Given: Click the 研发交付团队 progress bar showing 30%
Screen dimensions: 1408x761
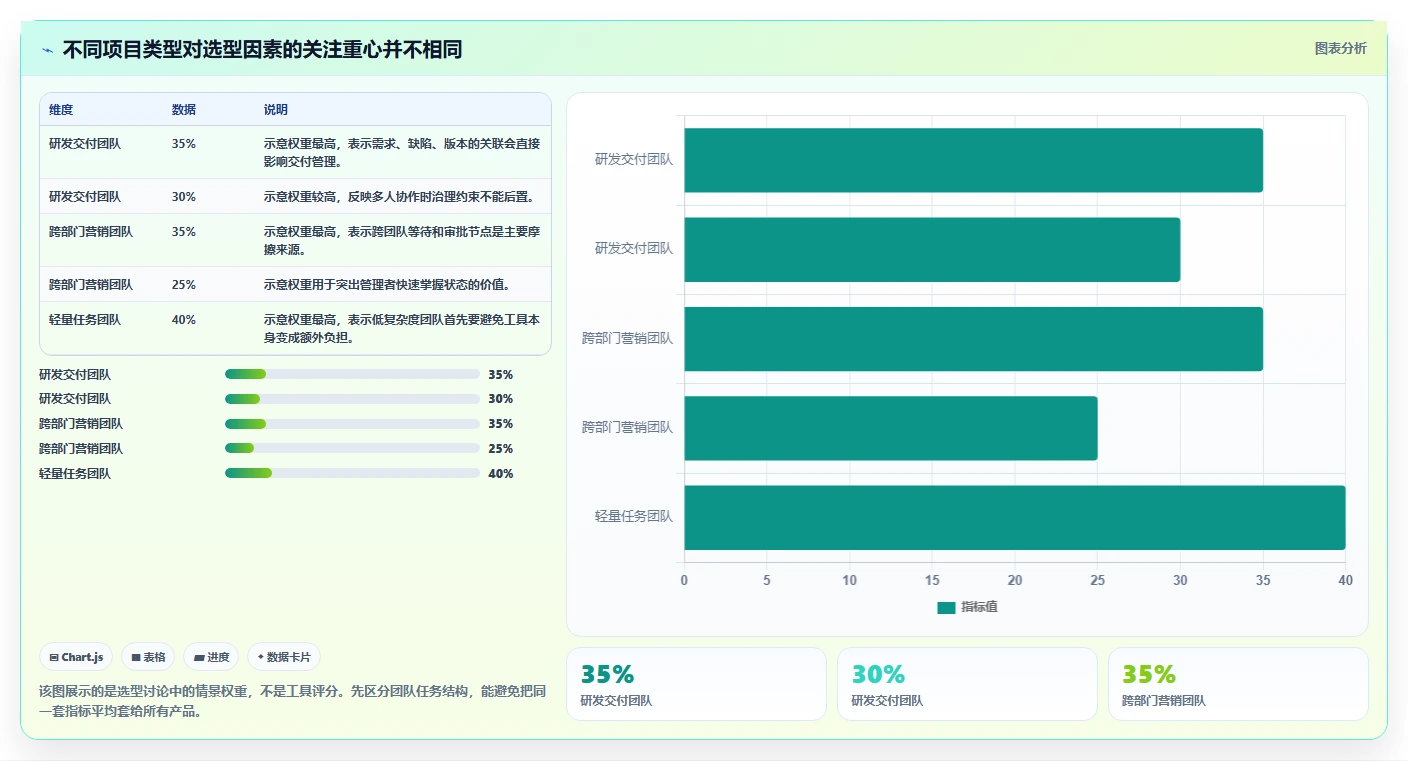Looking at the screenshot, I should pos(353,399).
